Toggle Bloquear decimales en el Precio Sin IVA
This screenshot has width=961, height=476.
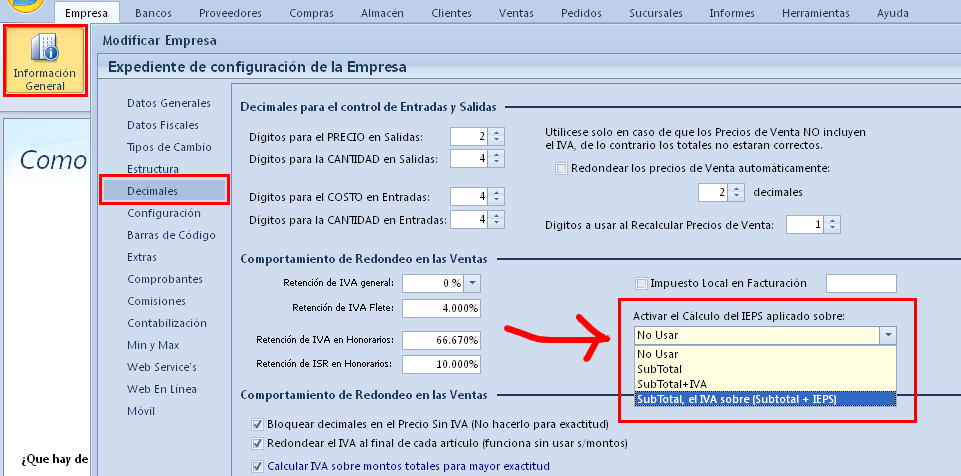coord(257,424)
